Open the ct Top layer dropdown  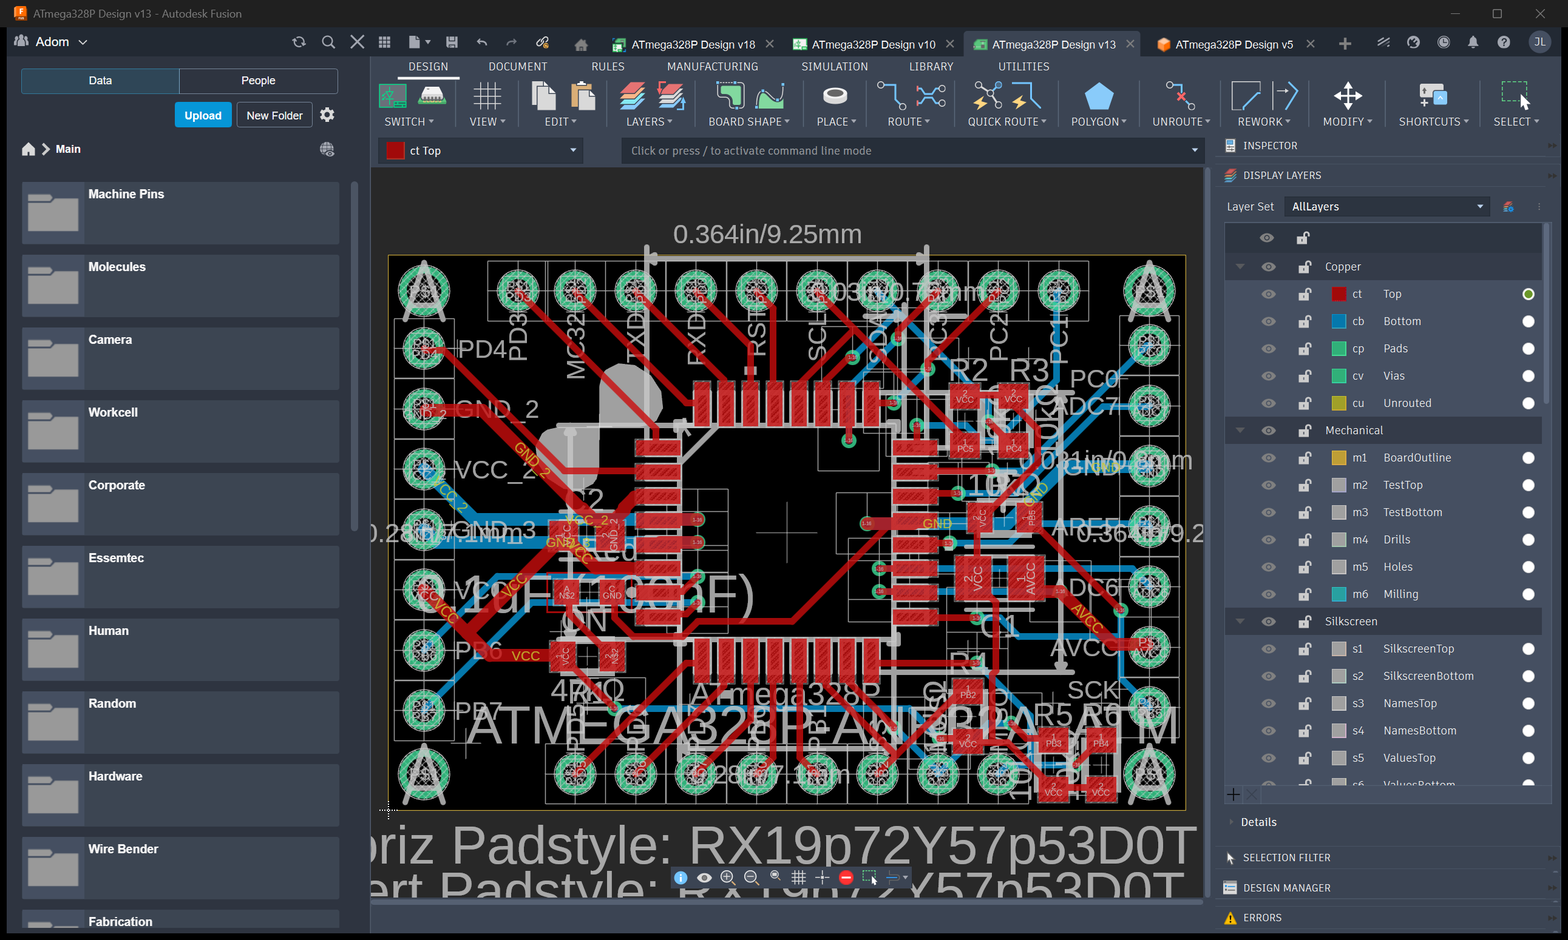[482, 151]
